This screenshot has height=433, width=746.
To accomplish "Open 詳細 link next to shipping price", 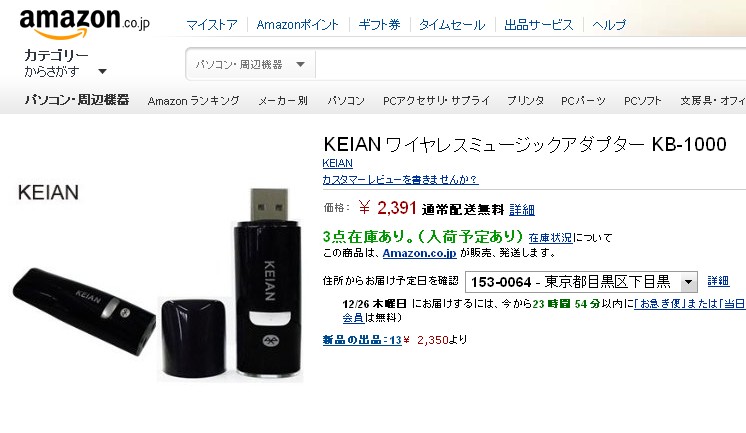I will (522, 209).
